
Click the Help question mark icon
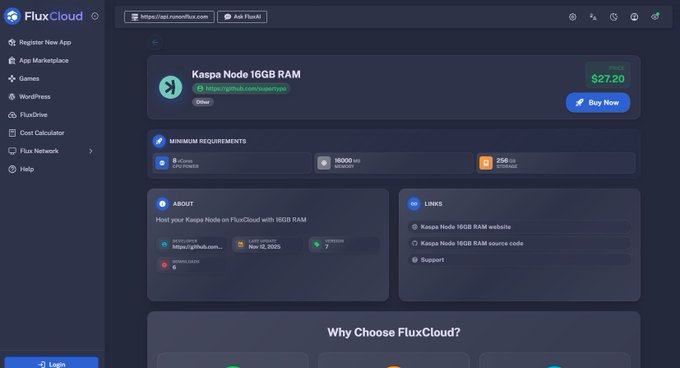click(x=12, y=169)
